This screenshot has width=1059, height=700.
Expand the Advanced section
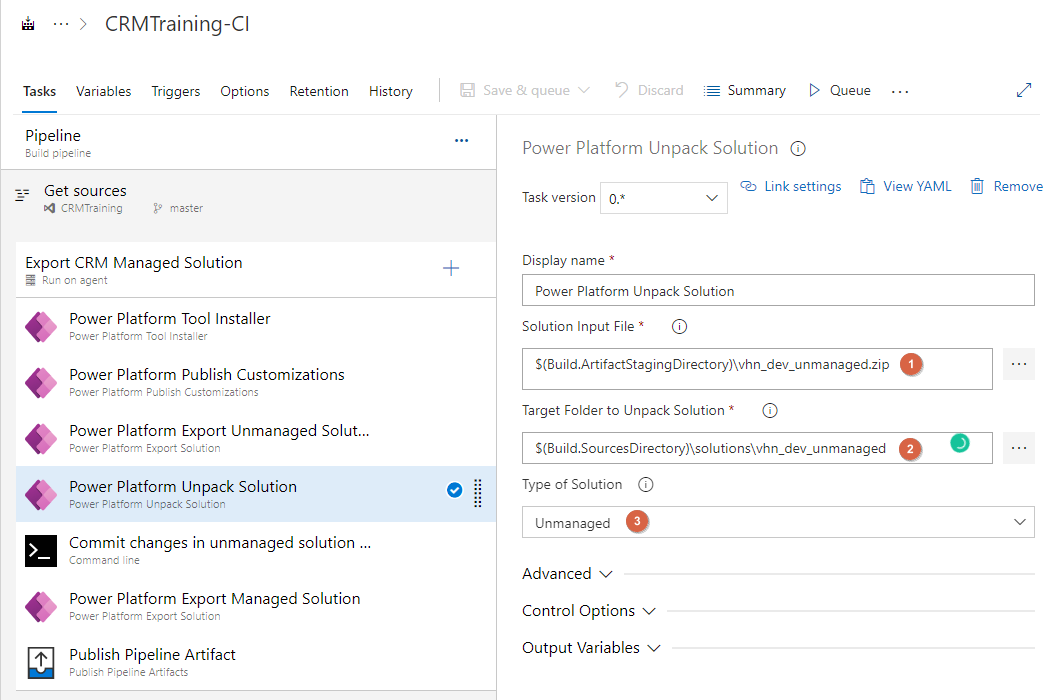click(x=567, y=574)
